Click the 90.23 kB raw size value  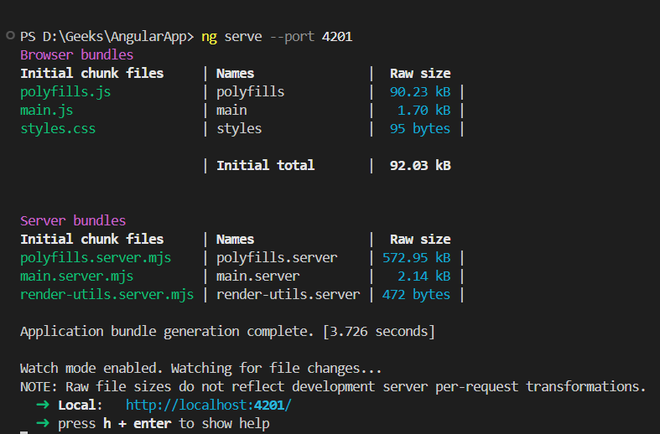[420, 91]
